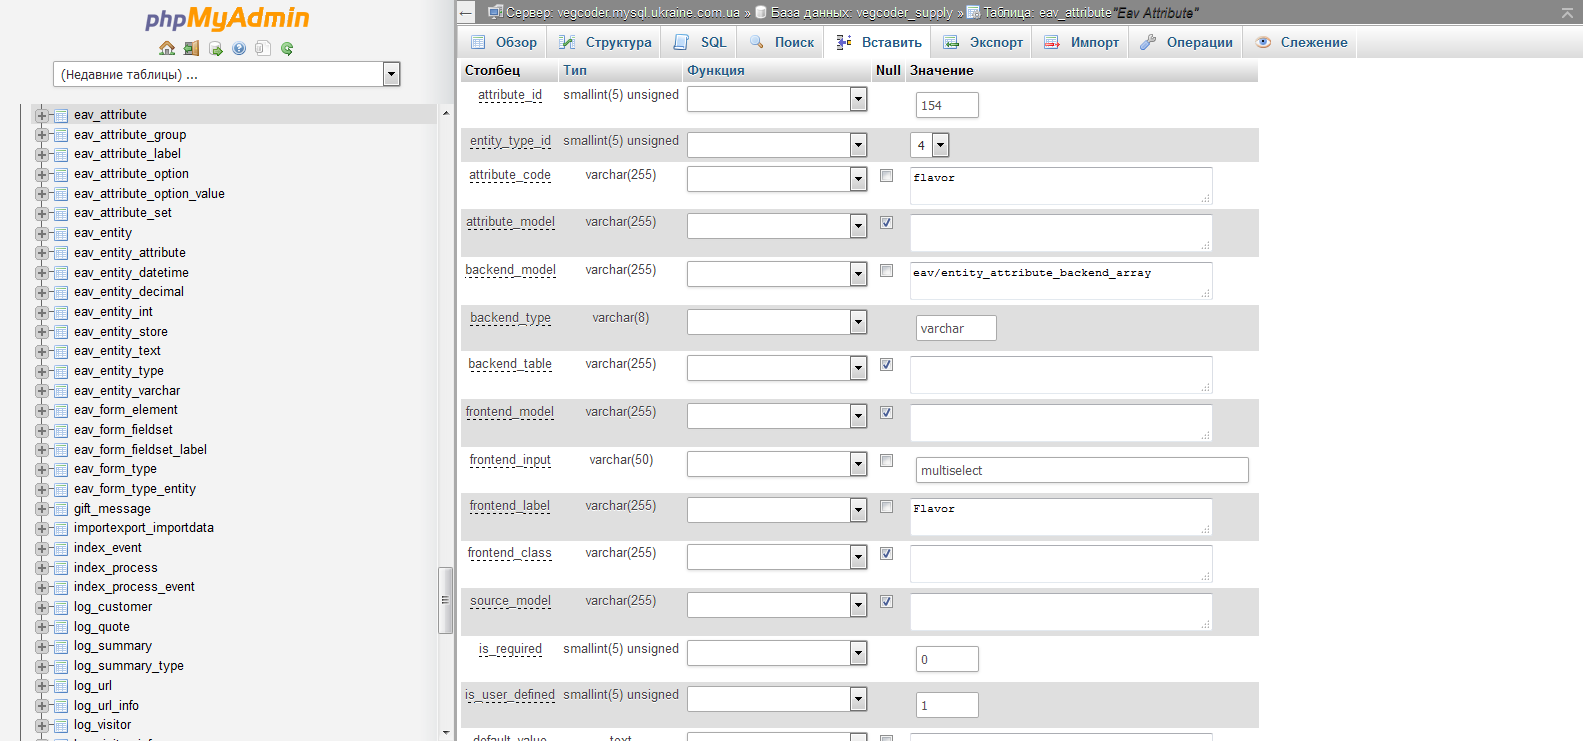1583x741 pixels.
Task: Click the log out door icon
Action: tap(191, 48)
